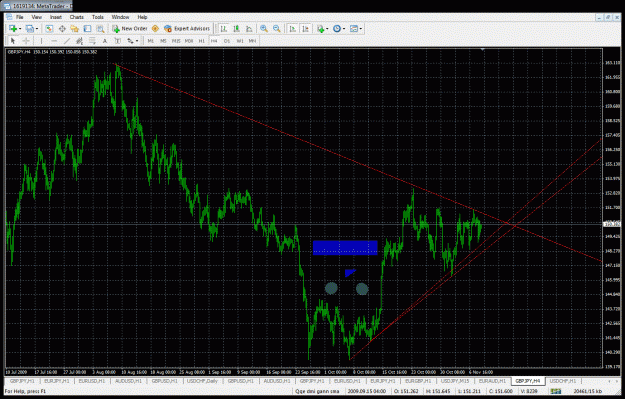Open the View menu
625x399 pixels.
coord(37,17)
